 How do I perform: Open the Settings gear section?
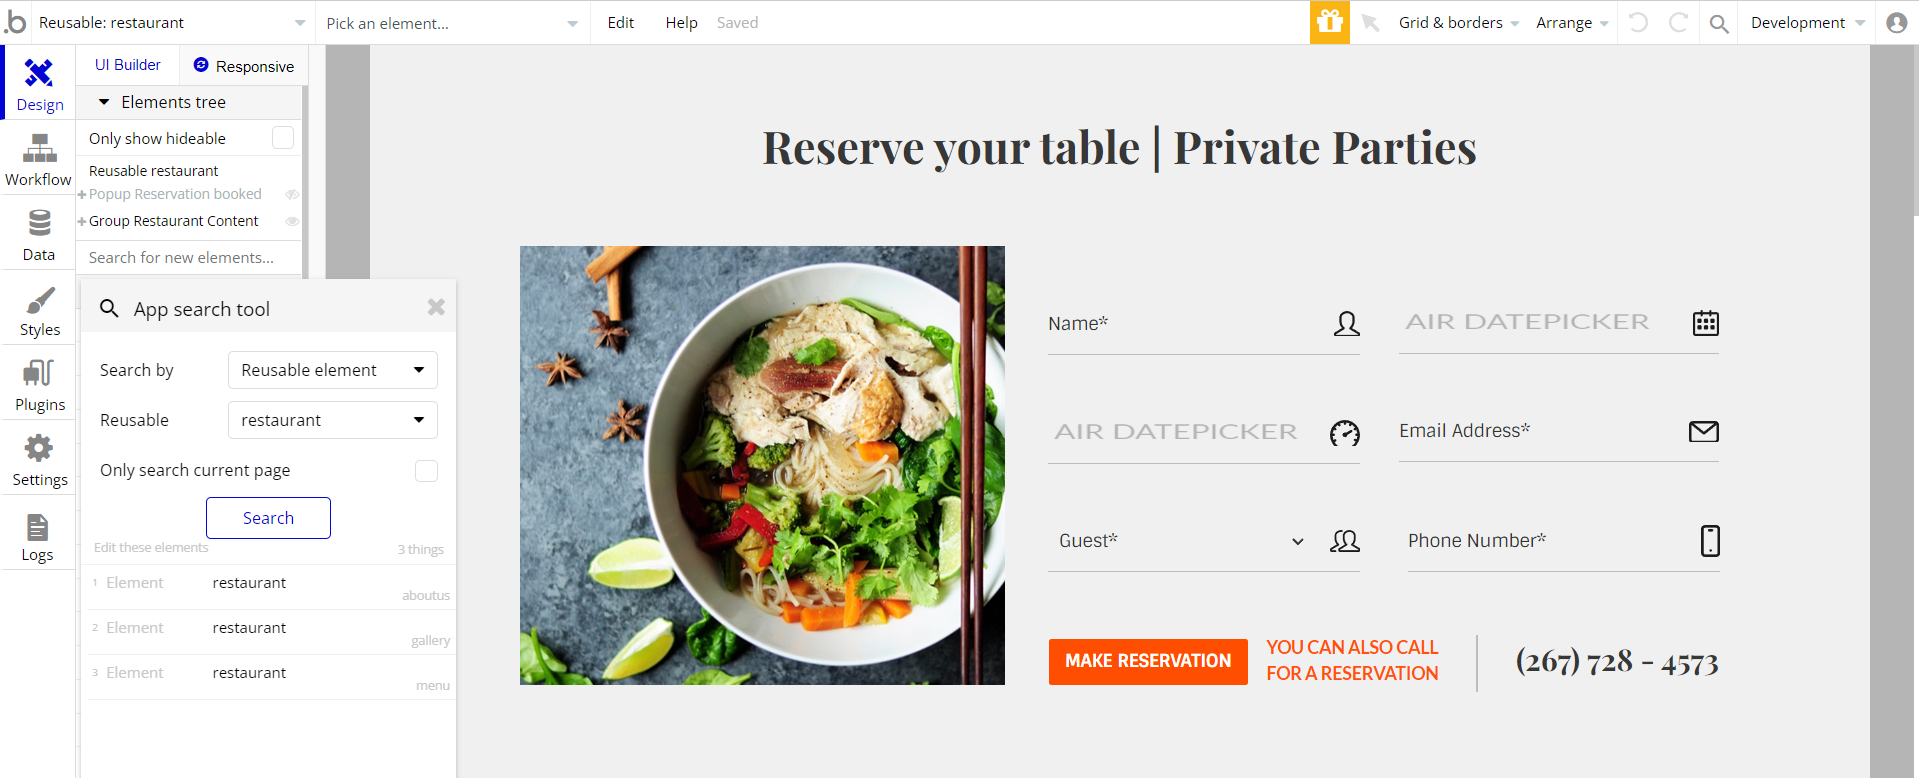tap(39, 460)
